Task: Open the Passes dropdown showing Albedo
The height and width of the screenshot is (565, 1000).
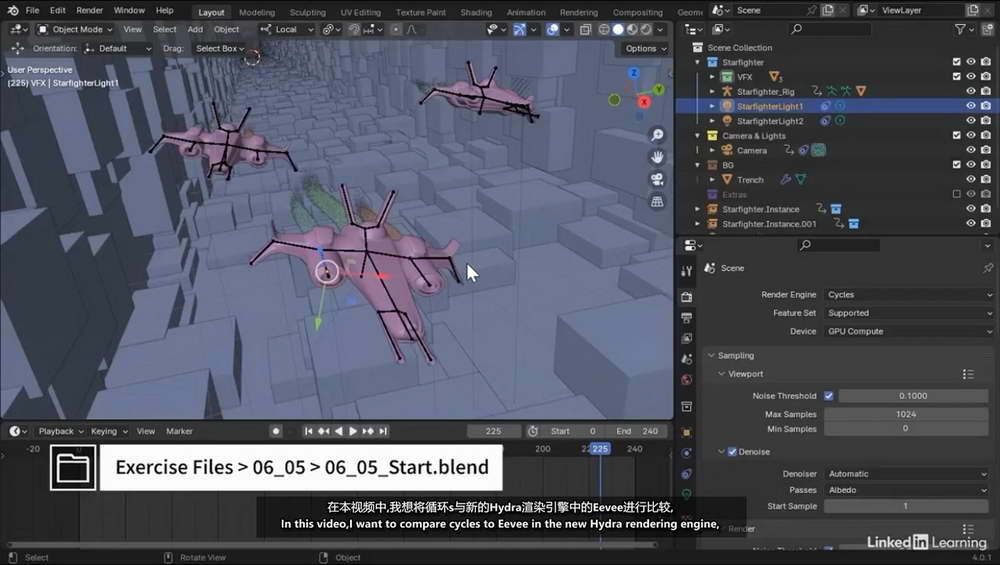Action: tap(906, 490)
